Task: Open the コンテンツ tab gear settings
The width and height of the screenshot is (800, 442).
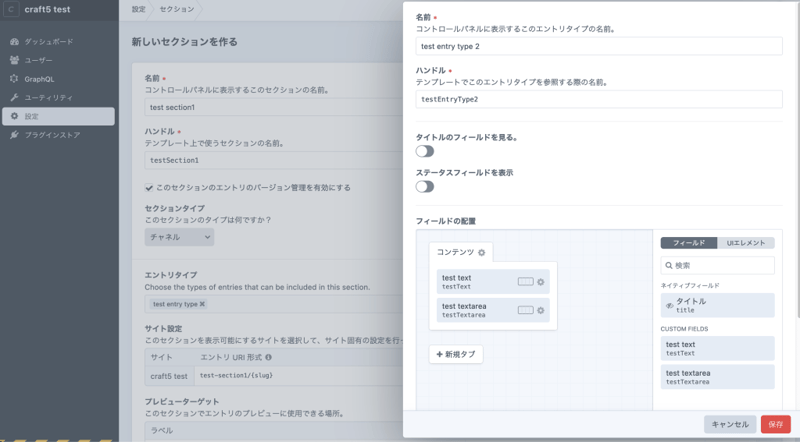Action: [481, 252]
